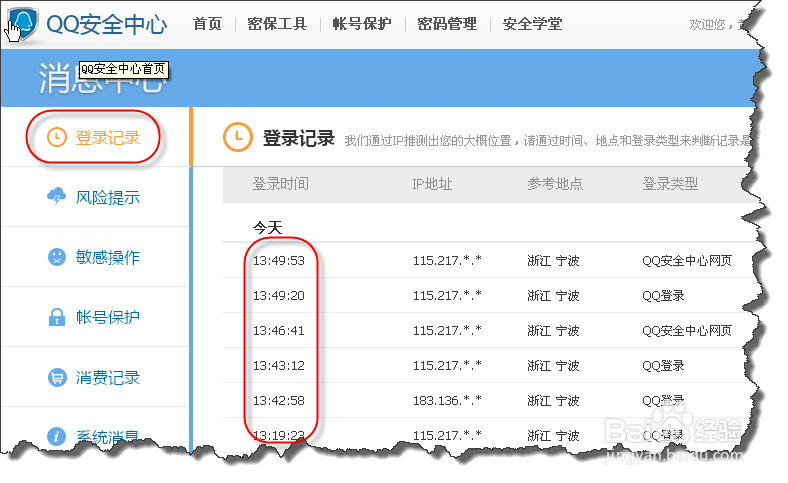Click the QQ安全中心 title text link
Image resolution: width=788 pixels, height=483 pixels.
coord(107,24)
